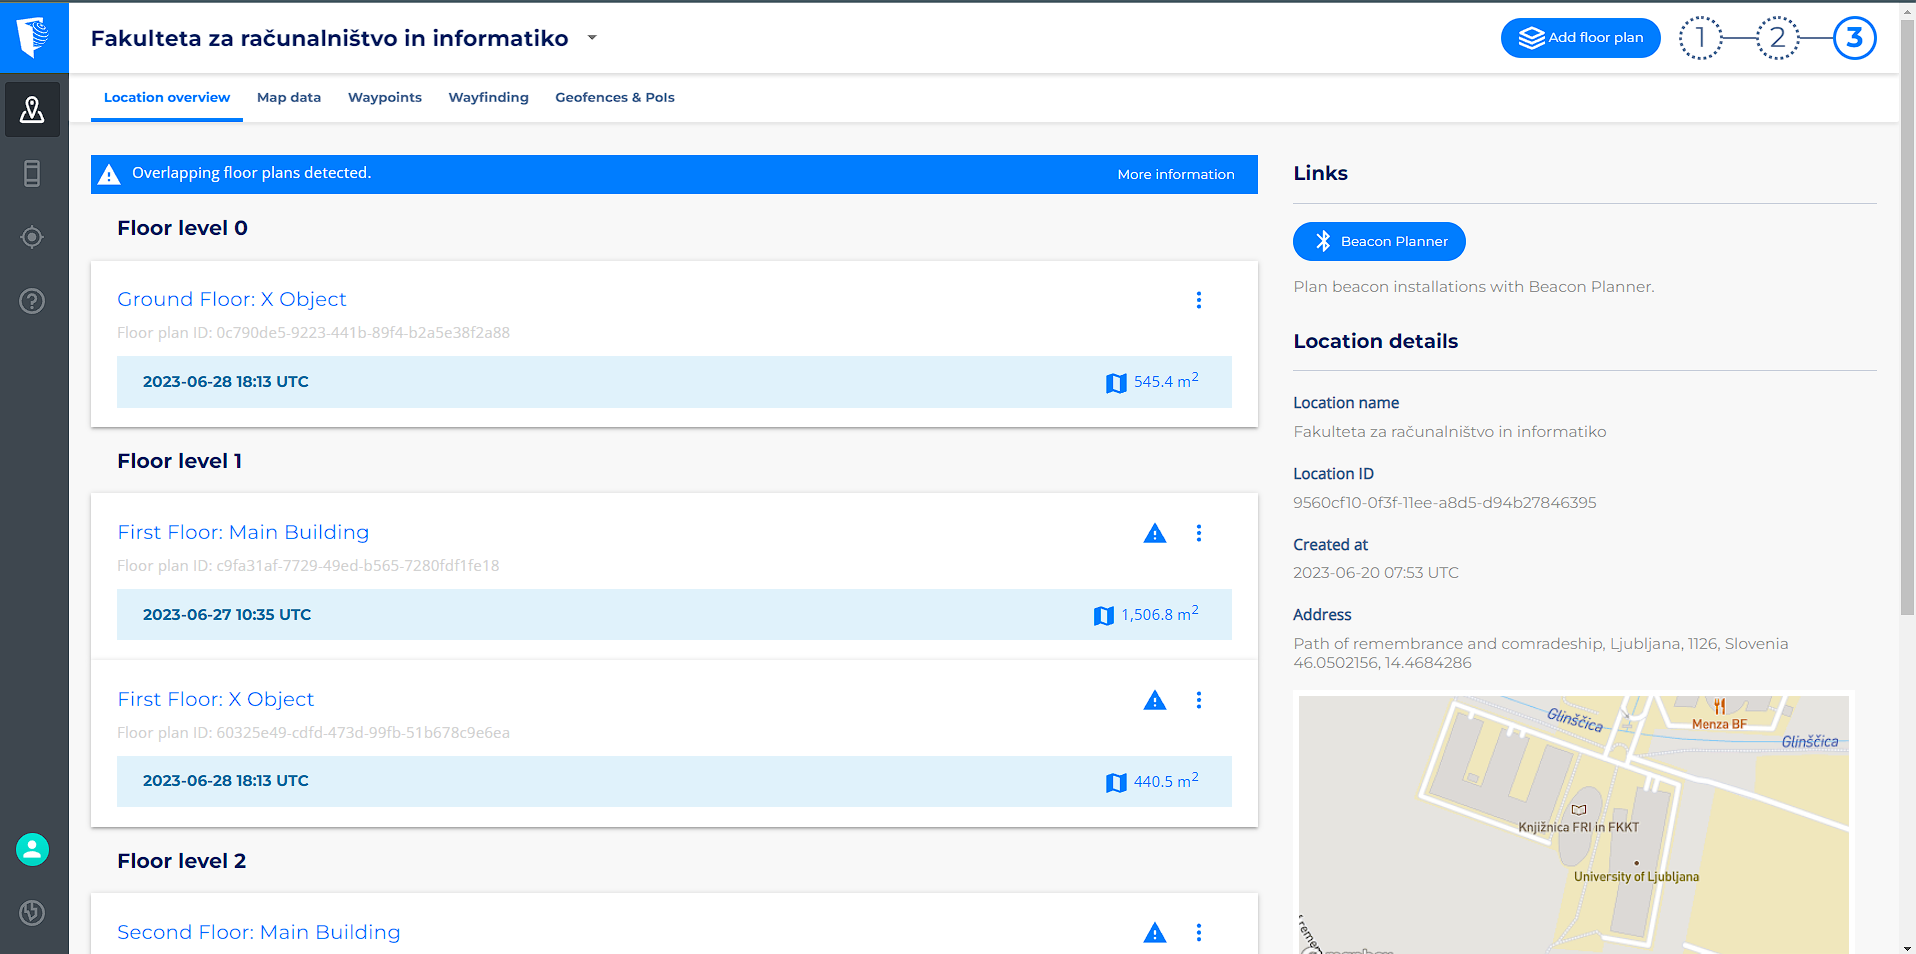The height and width of the screenshot is (954, 1916).
Task: Expand the location name dropdown arrow
Action: [x=592, y=38]
